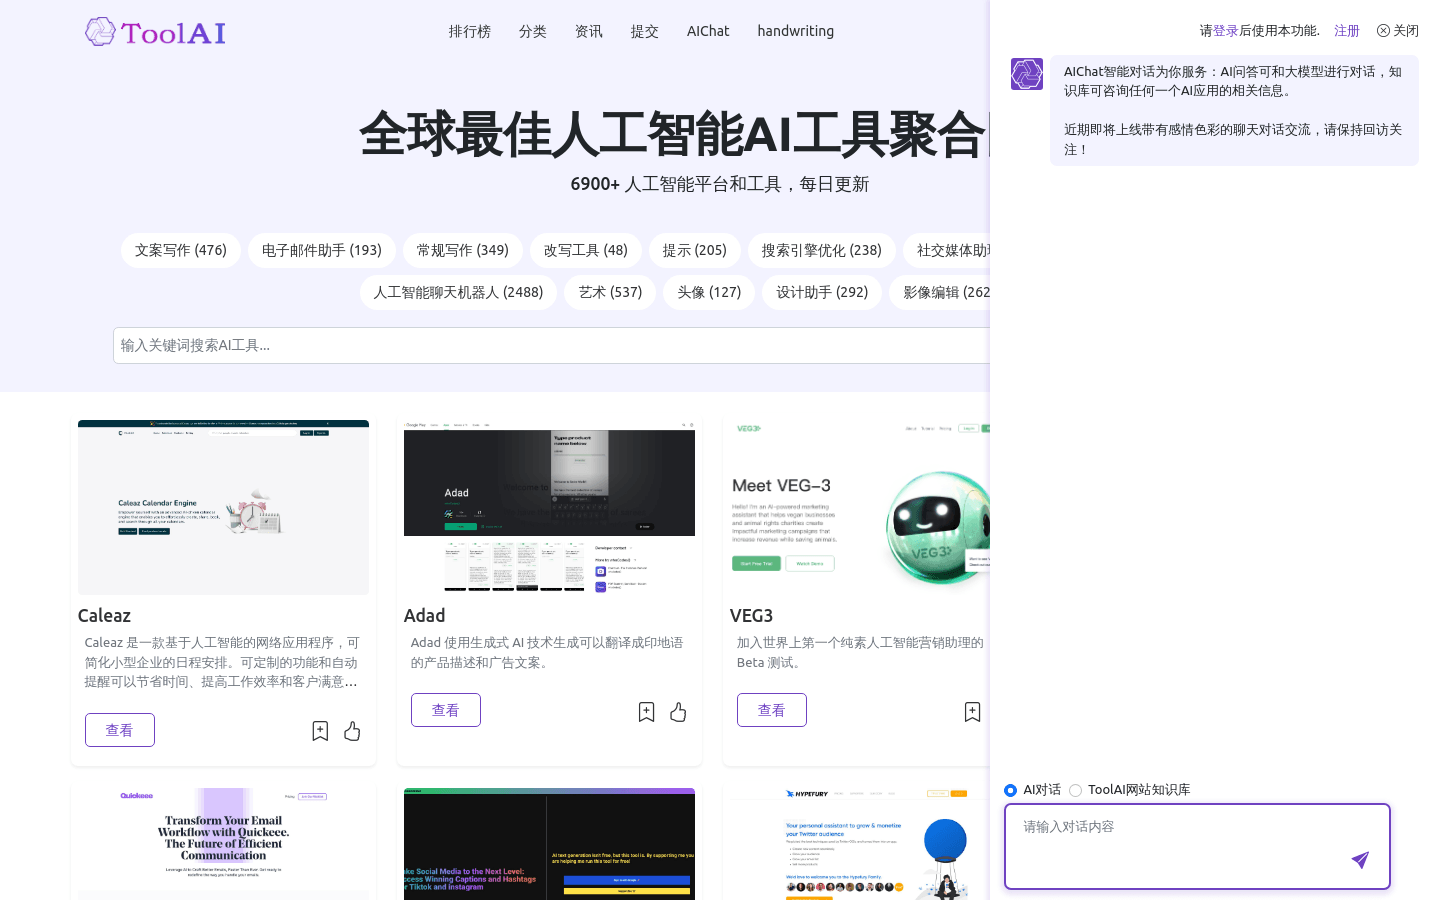The height and width of the screenshot is (900, 1440).
Task: Select the ToolAI网站知识库 radio option
Action: click(x=1075, y=790)
